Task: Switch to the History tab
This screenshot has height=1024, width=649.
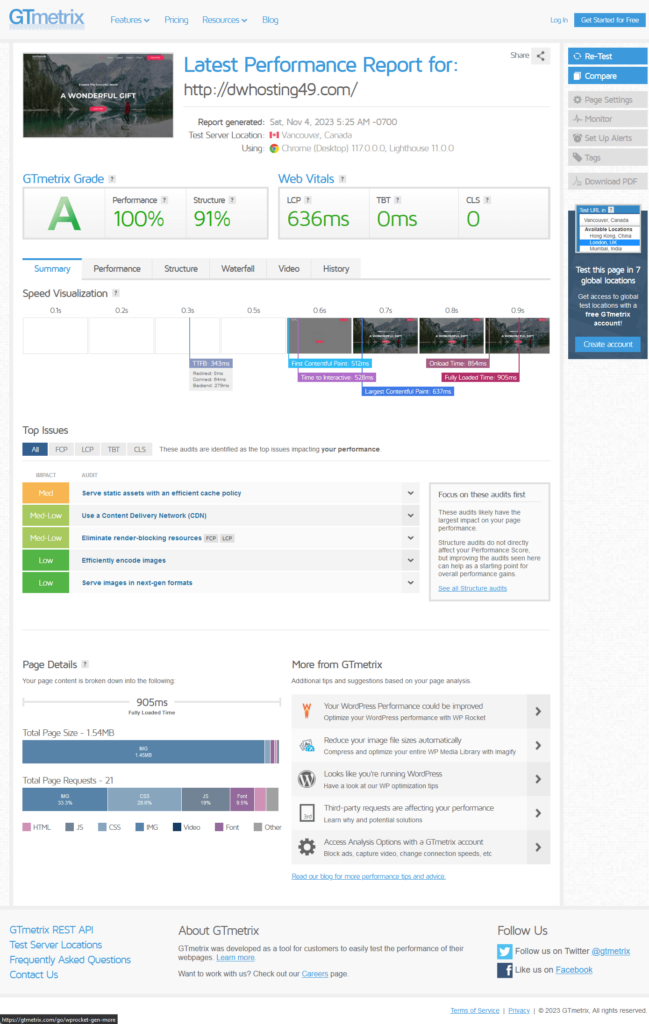Action: 336,268
